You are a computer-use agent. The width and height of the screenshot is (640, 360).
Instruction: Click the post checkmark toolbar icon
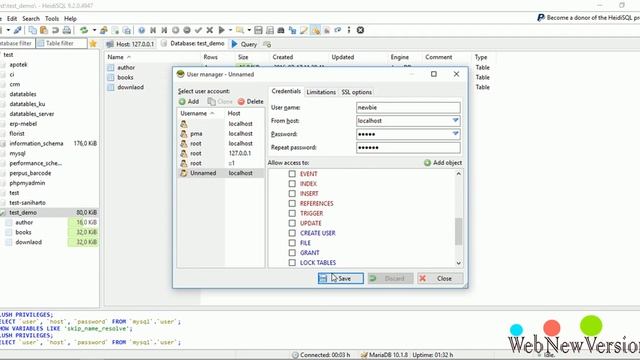coord(198,30)
